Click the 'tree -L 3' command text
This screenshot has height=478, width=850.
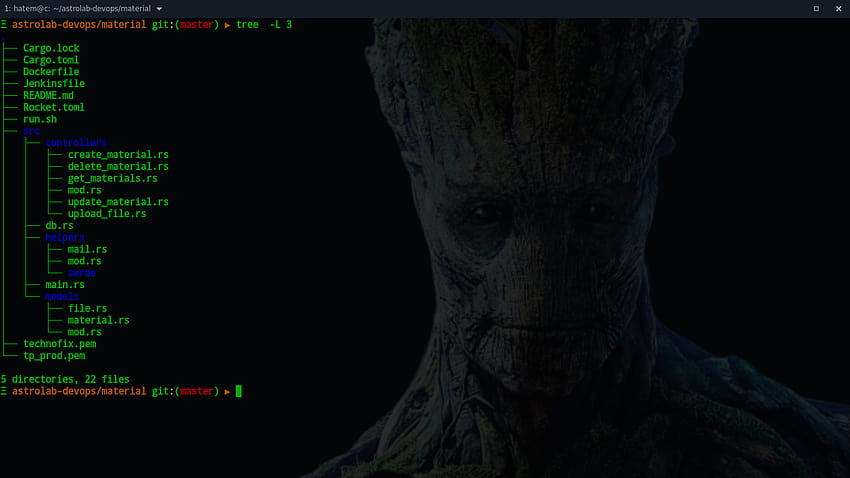coord(264,24)
